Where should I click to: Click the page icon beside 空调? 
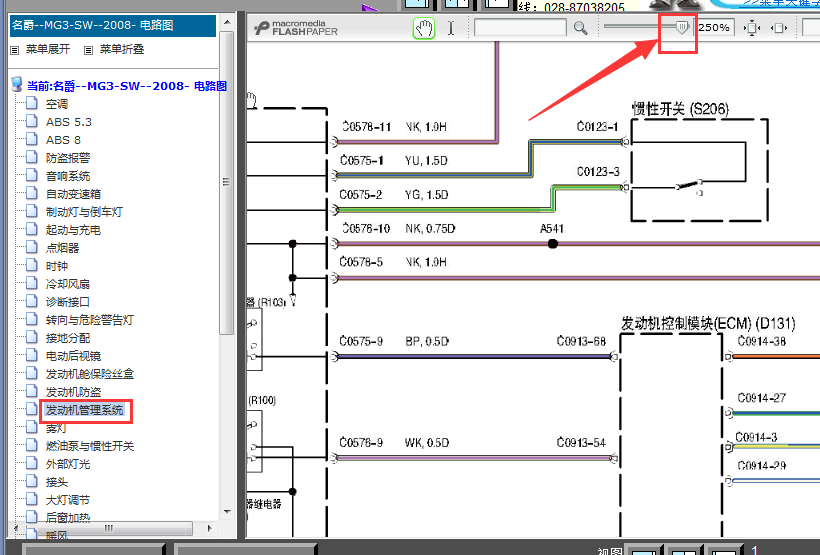click(32, 103)
